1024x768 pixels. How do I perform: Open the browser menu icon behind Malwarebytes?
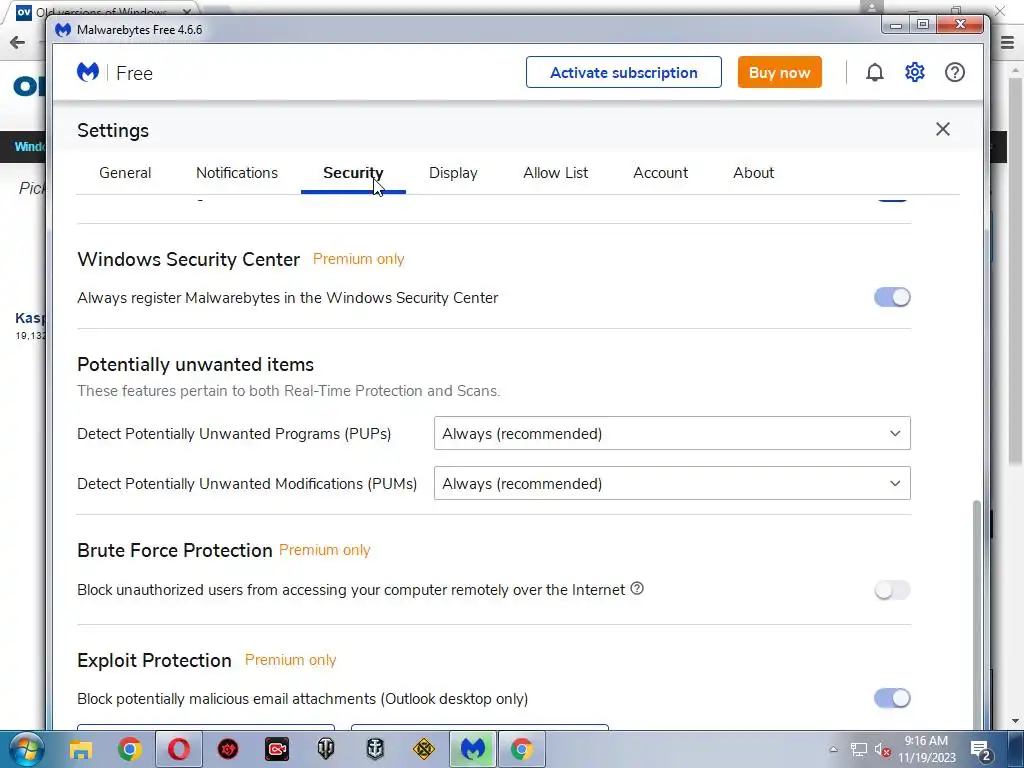click(x=1008, y=43)
